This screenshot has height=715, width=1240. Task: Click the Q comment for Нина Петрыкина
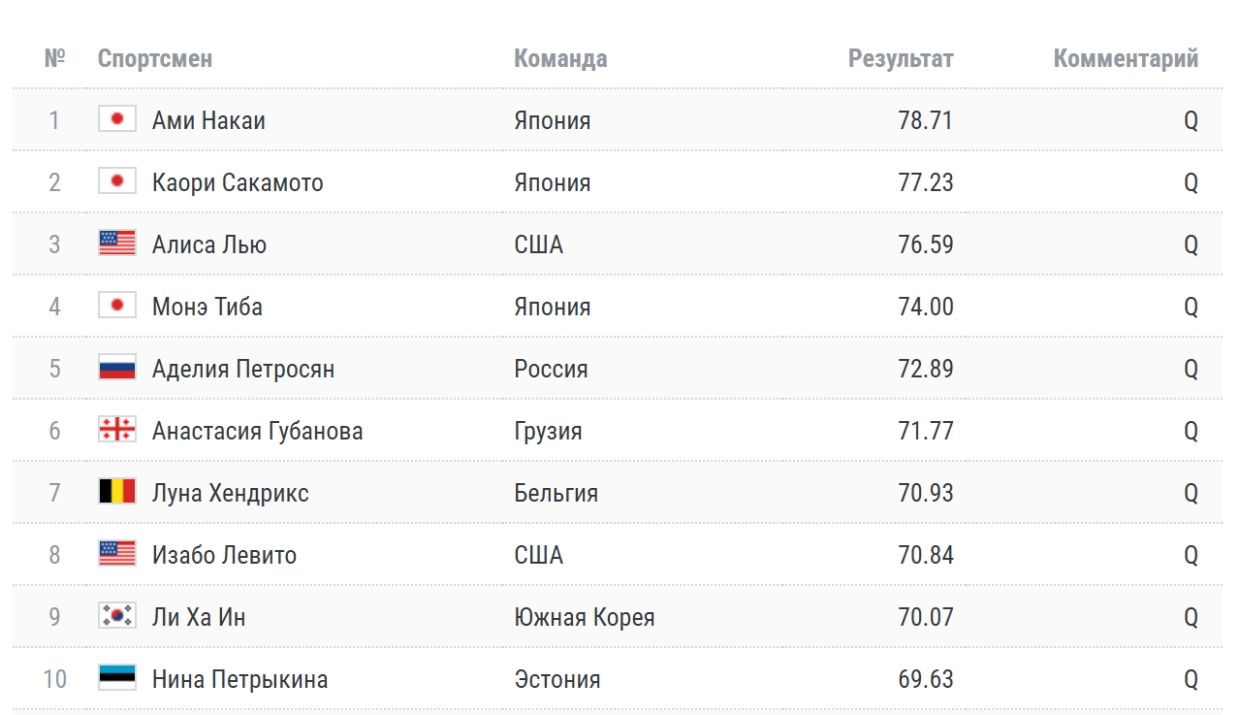1190,679
